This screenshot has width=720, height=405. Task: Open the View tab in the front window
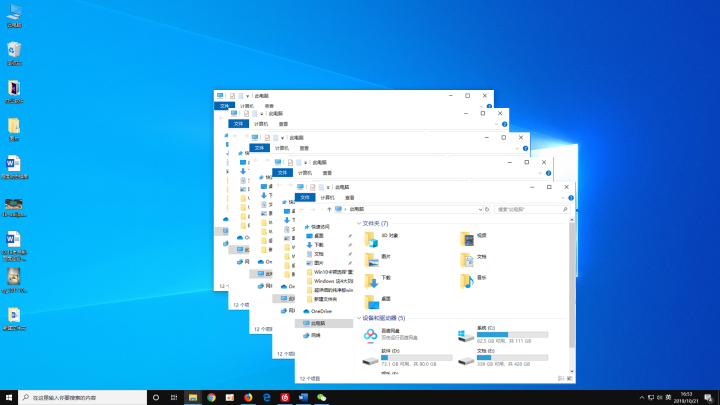pos(349,197)
